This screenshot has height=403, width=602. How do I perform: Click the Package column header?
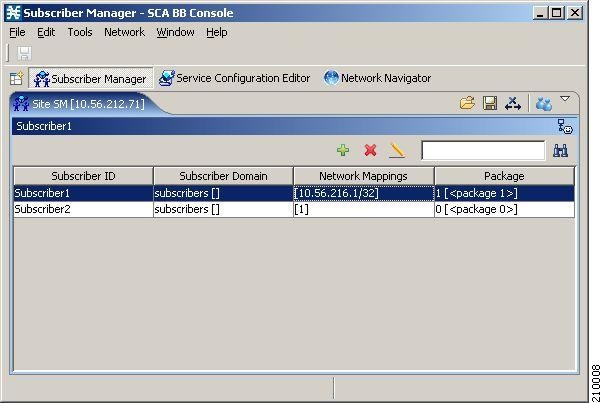[504, 176]
